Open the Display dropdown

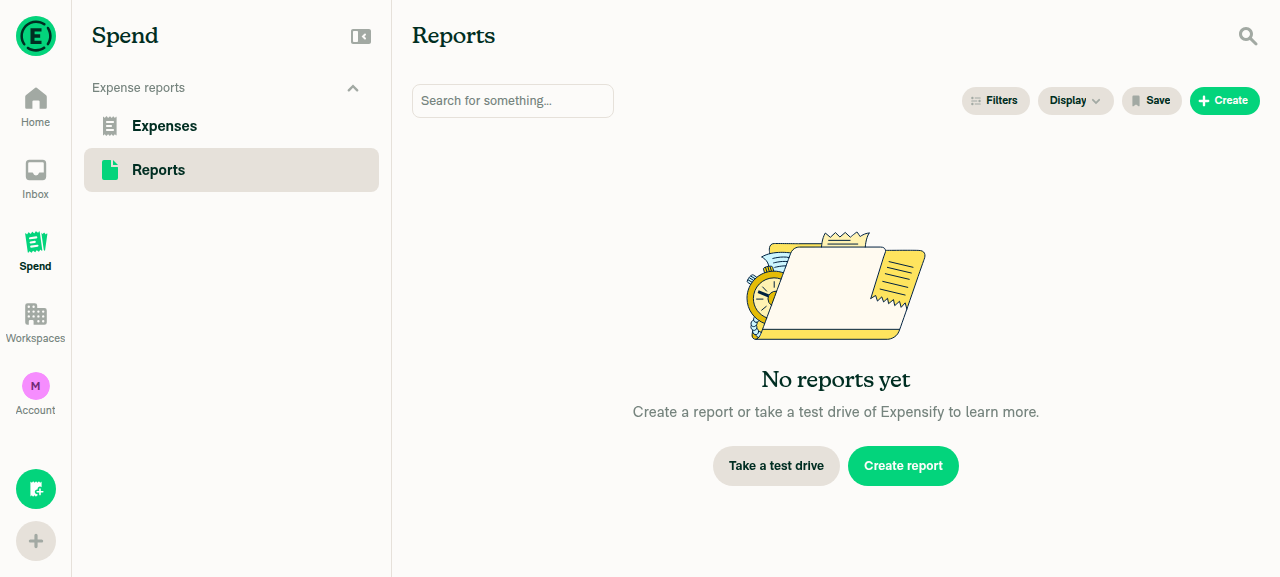tap(1076, 101)
